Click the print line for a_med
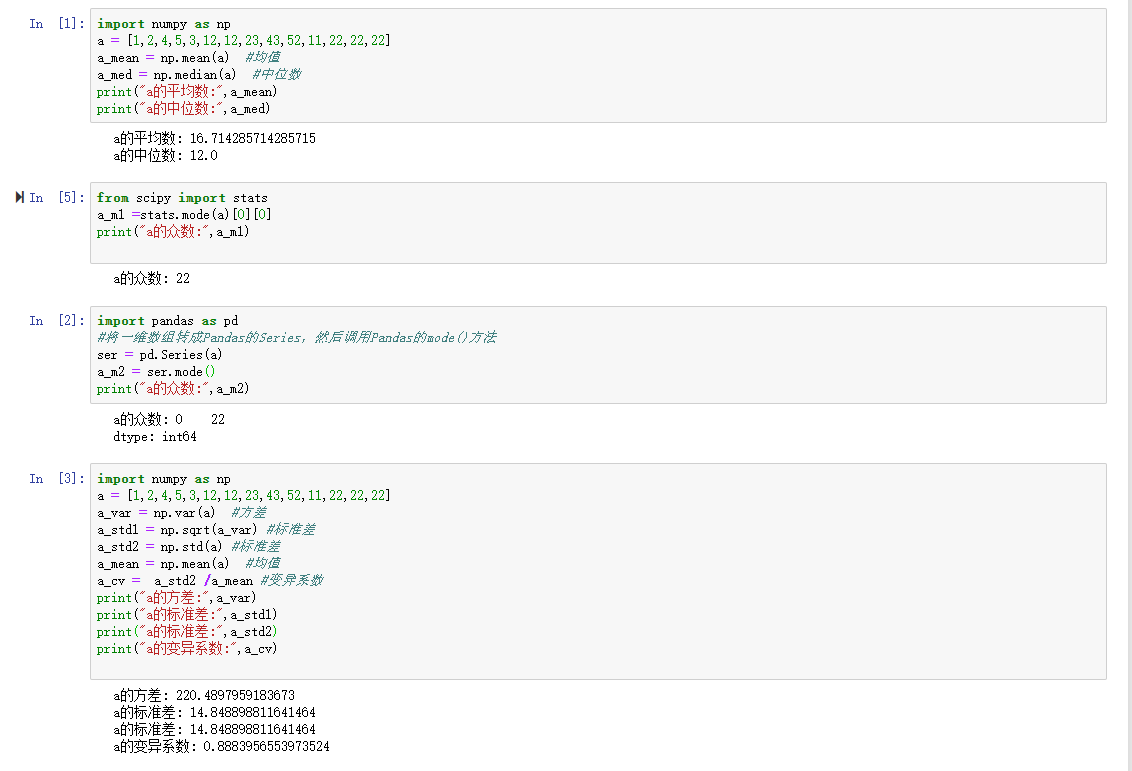 click(x=183, y=108)
